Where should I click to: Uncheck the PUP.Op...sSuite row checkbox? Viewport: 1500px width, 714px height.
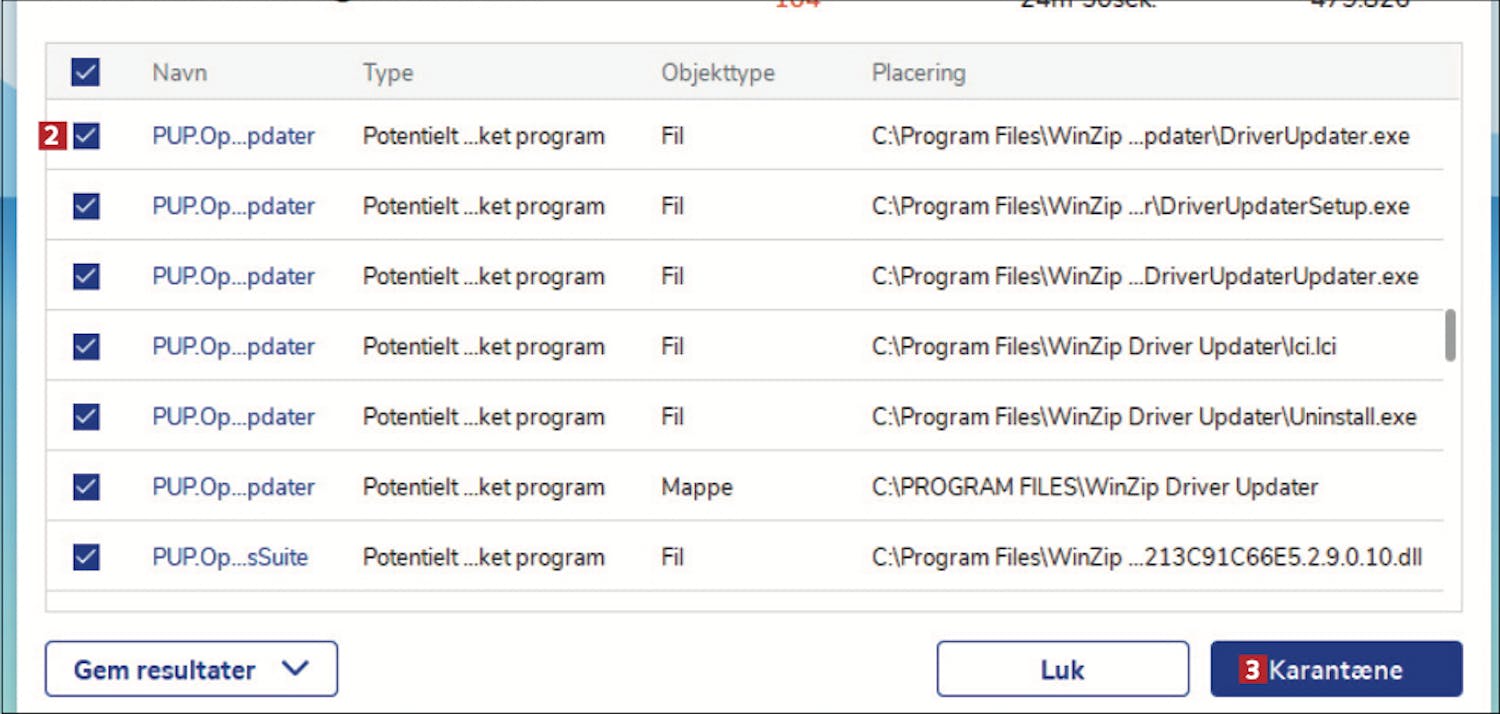point(86,557)
